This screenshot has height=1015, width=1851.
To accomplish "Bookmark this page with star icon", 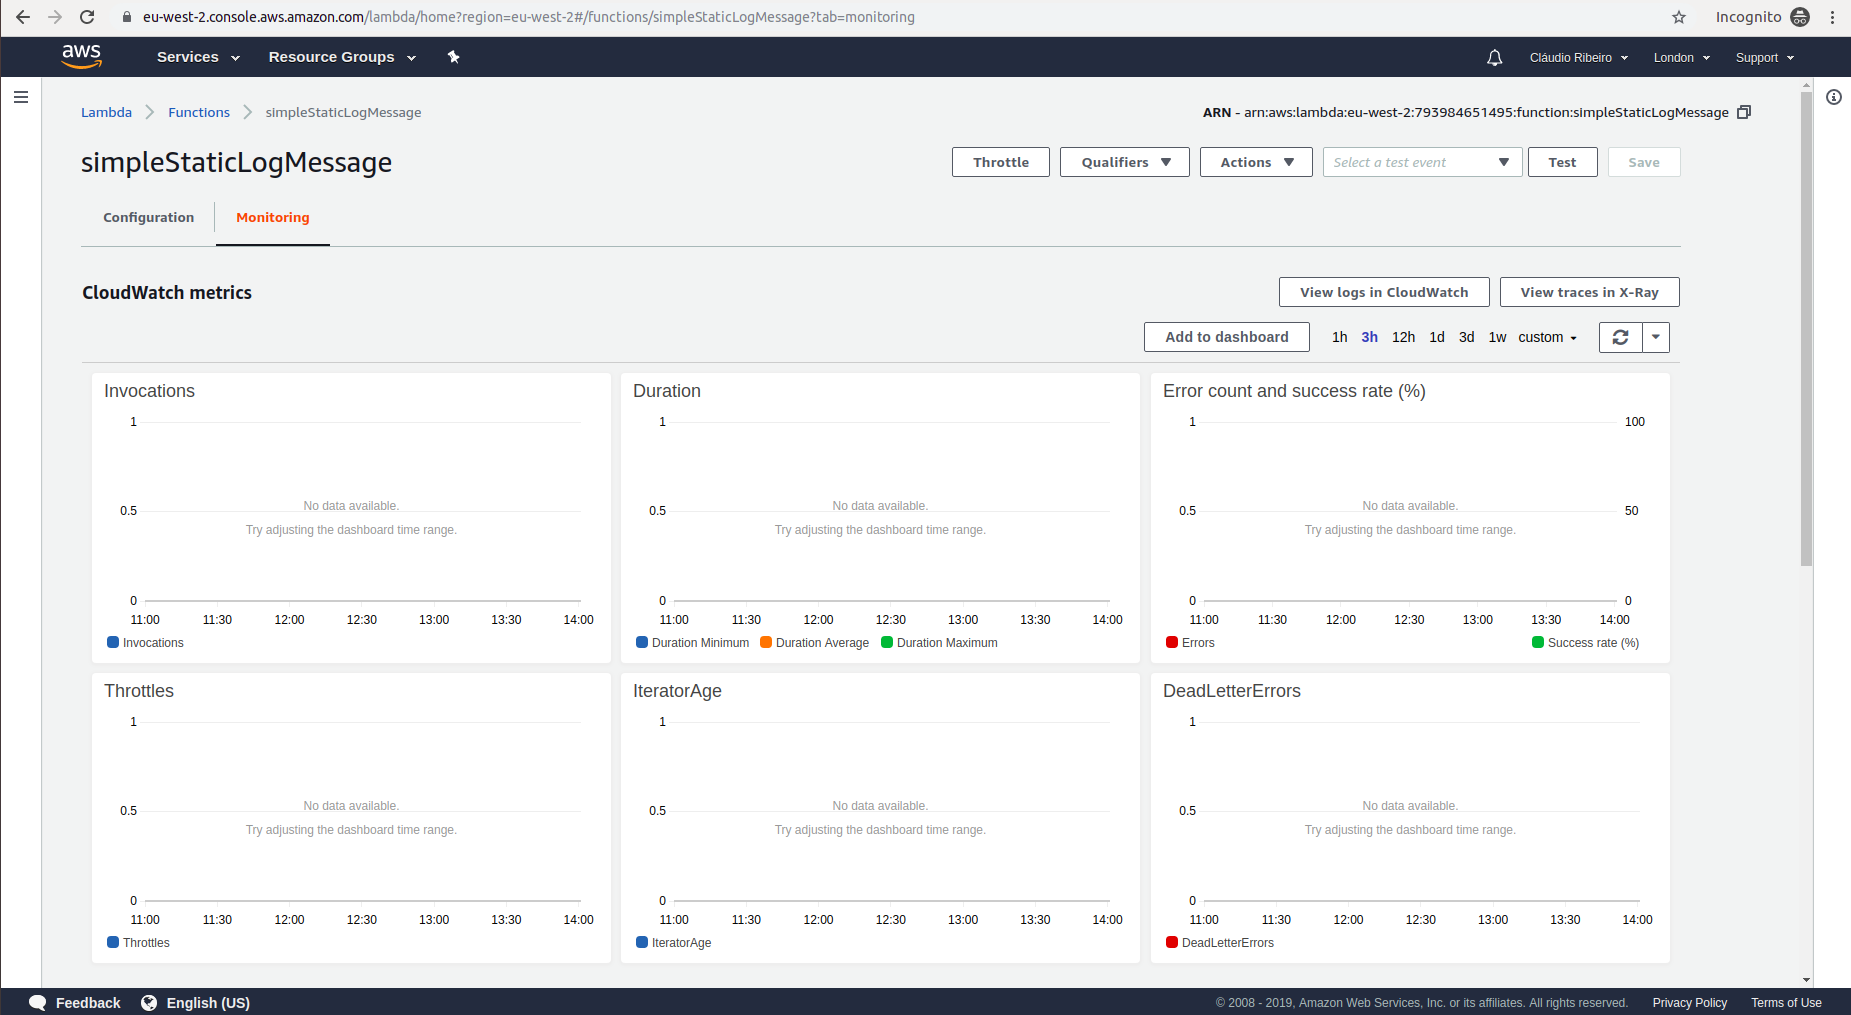I will pos(1679,17).
